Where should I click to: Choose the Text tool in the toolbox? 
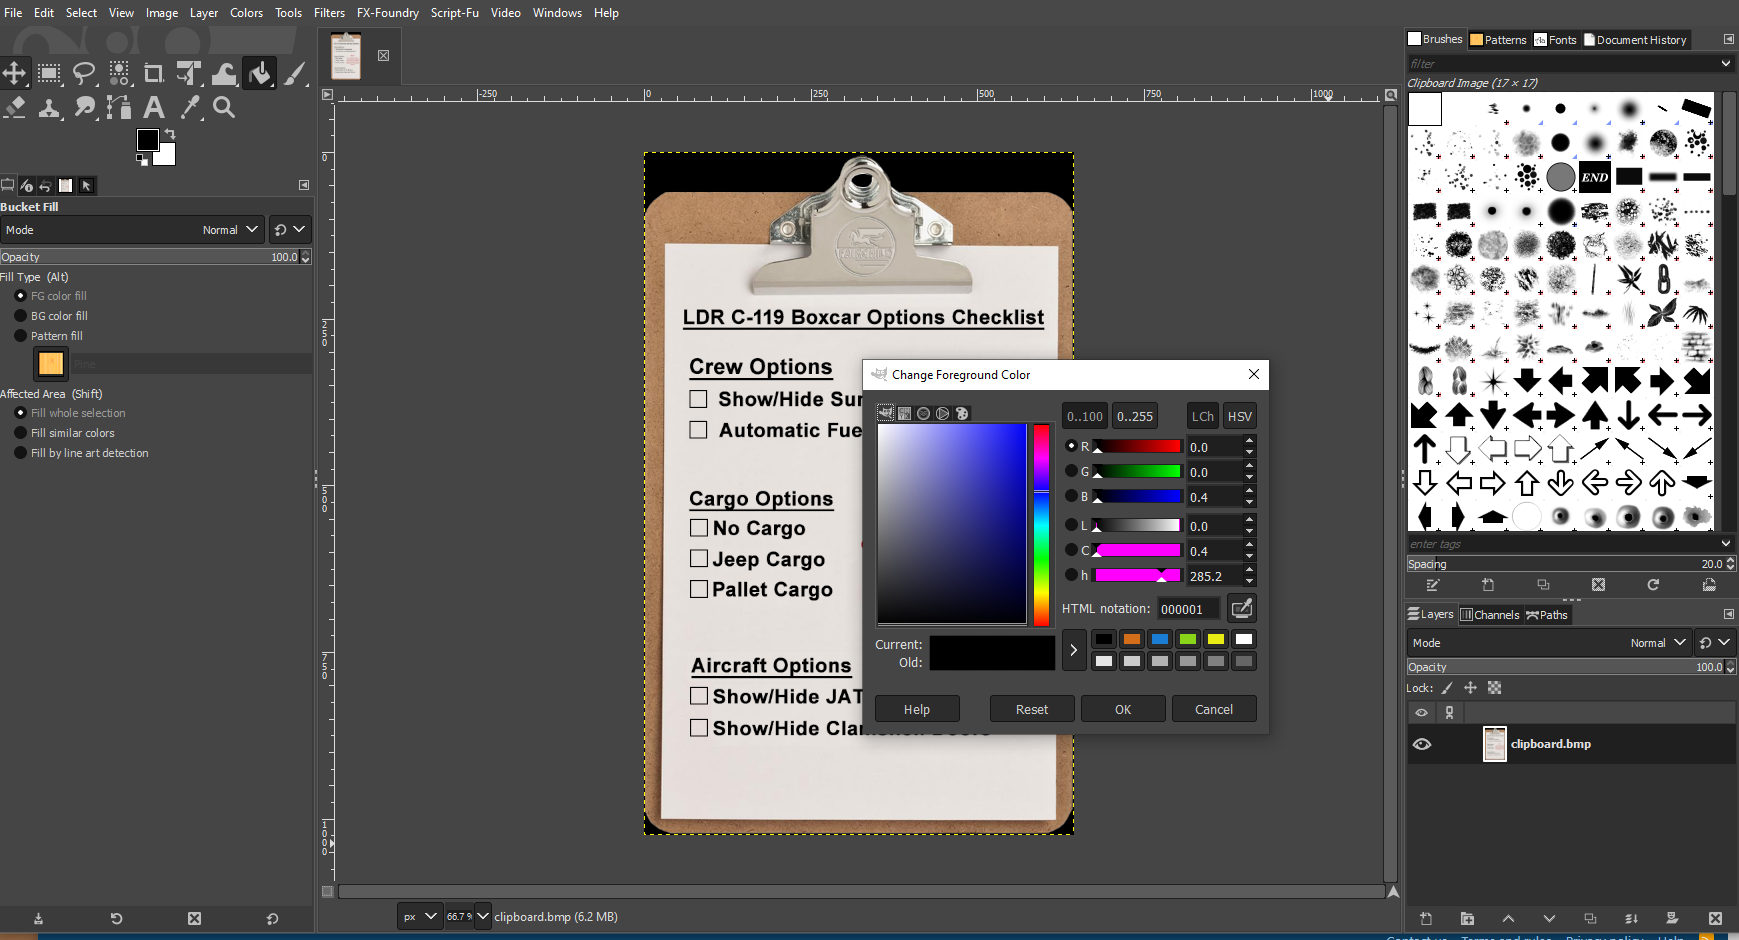(x=154, y=107)
